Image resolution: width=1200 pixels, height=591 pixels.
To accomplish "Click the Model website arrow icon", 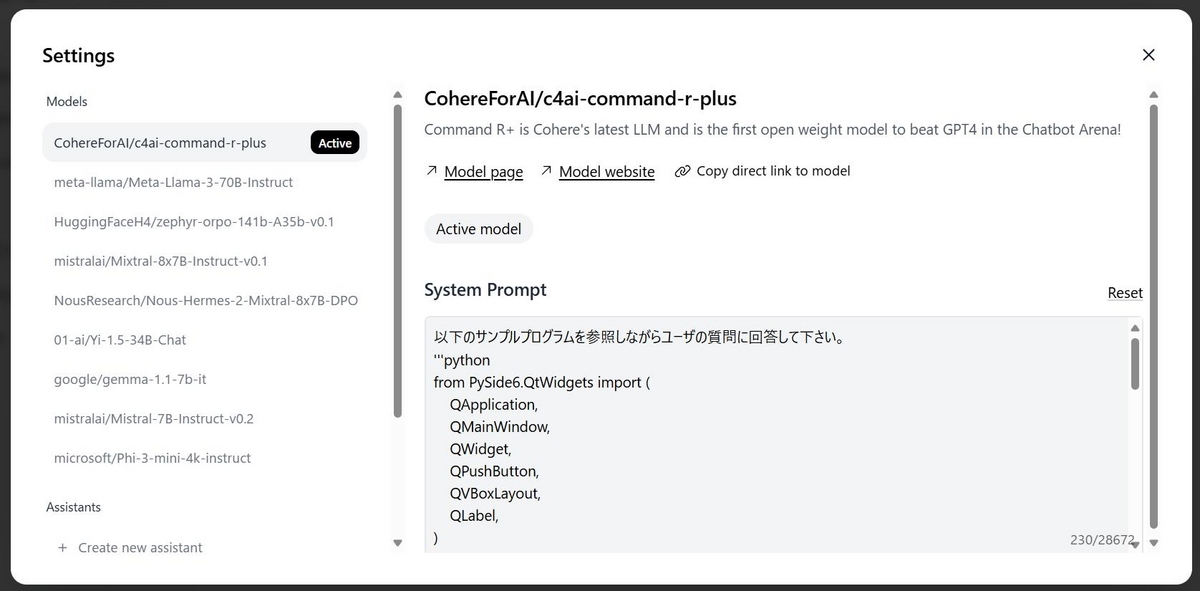I will [546, 171].
